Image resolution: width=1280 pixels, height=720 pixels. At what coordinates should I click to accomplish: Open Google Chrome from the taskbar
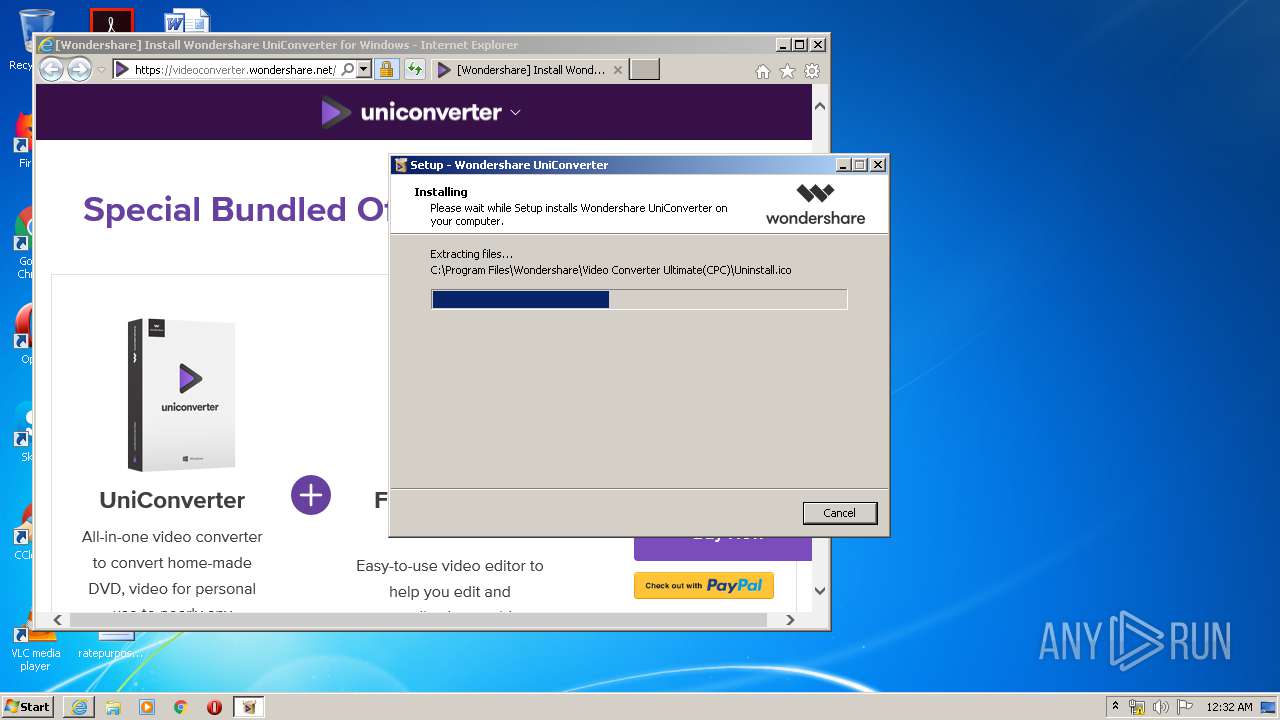[x=181, y=707]
